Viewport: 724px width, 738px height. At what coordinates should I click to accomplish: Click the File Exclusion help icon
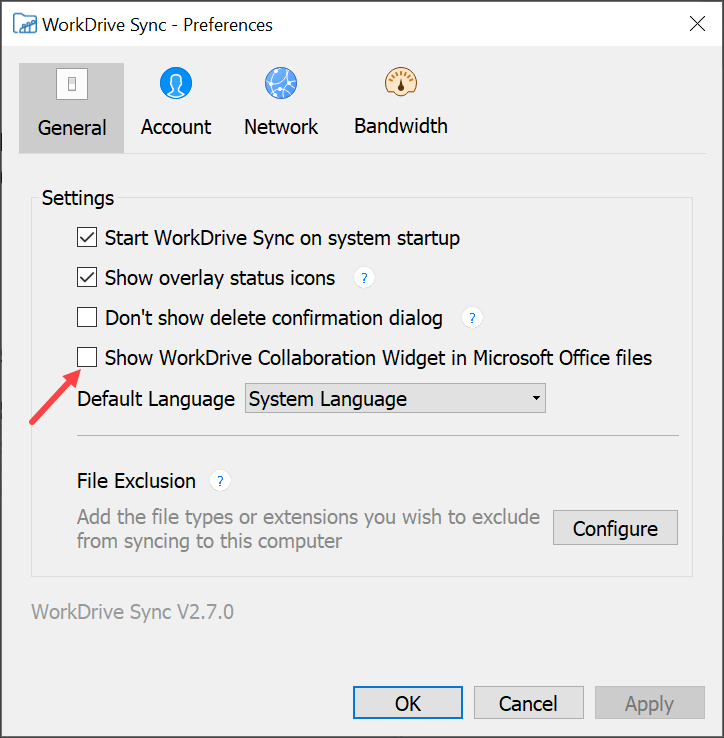click(x=220, y=481)
